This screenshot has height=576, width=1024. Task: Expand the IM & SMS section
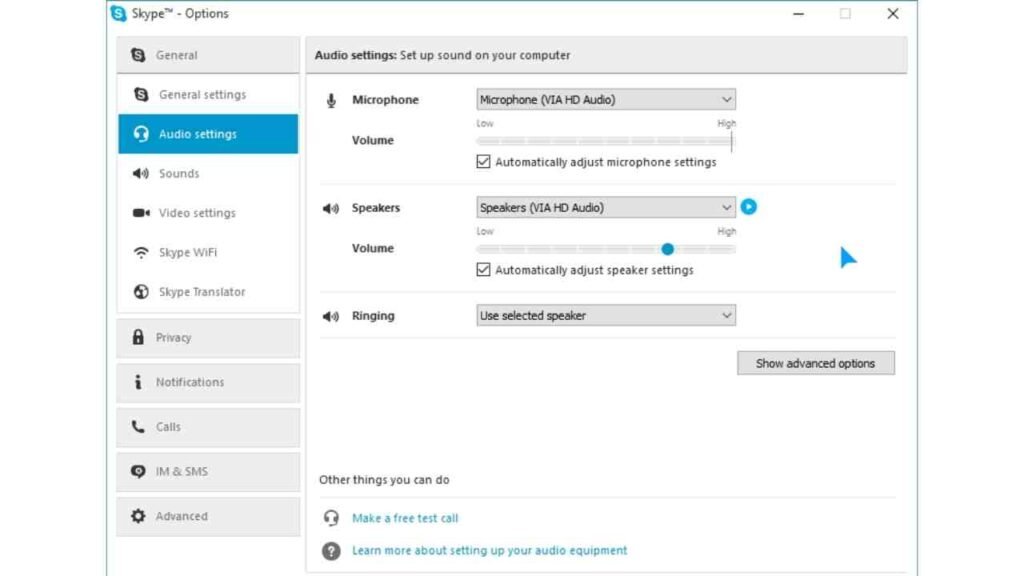[208, 472]
